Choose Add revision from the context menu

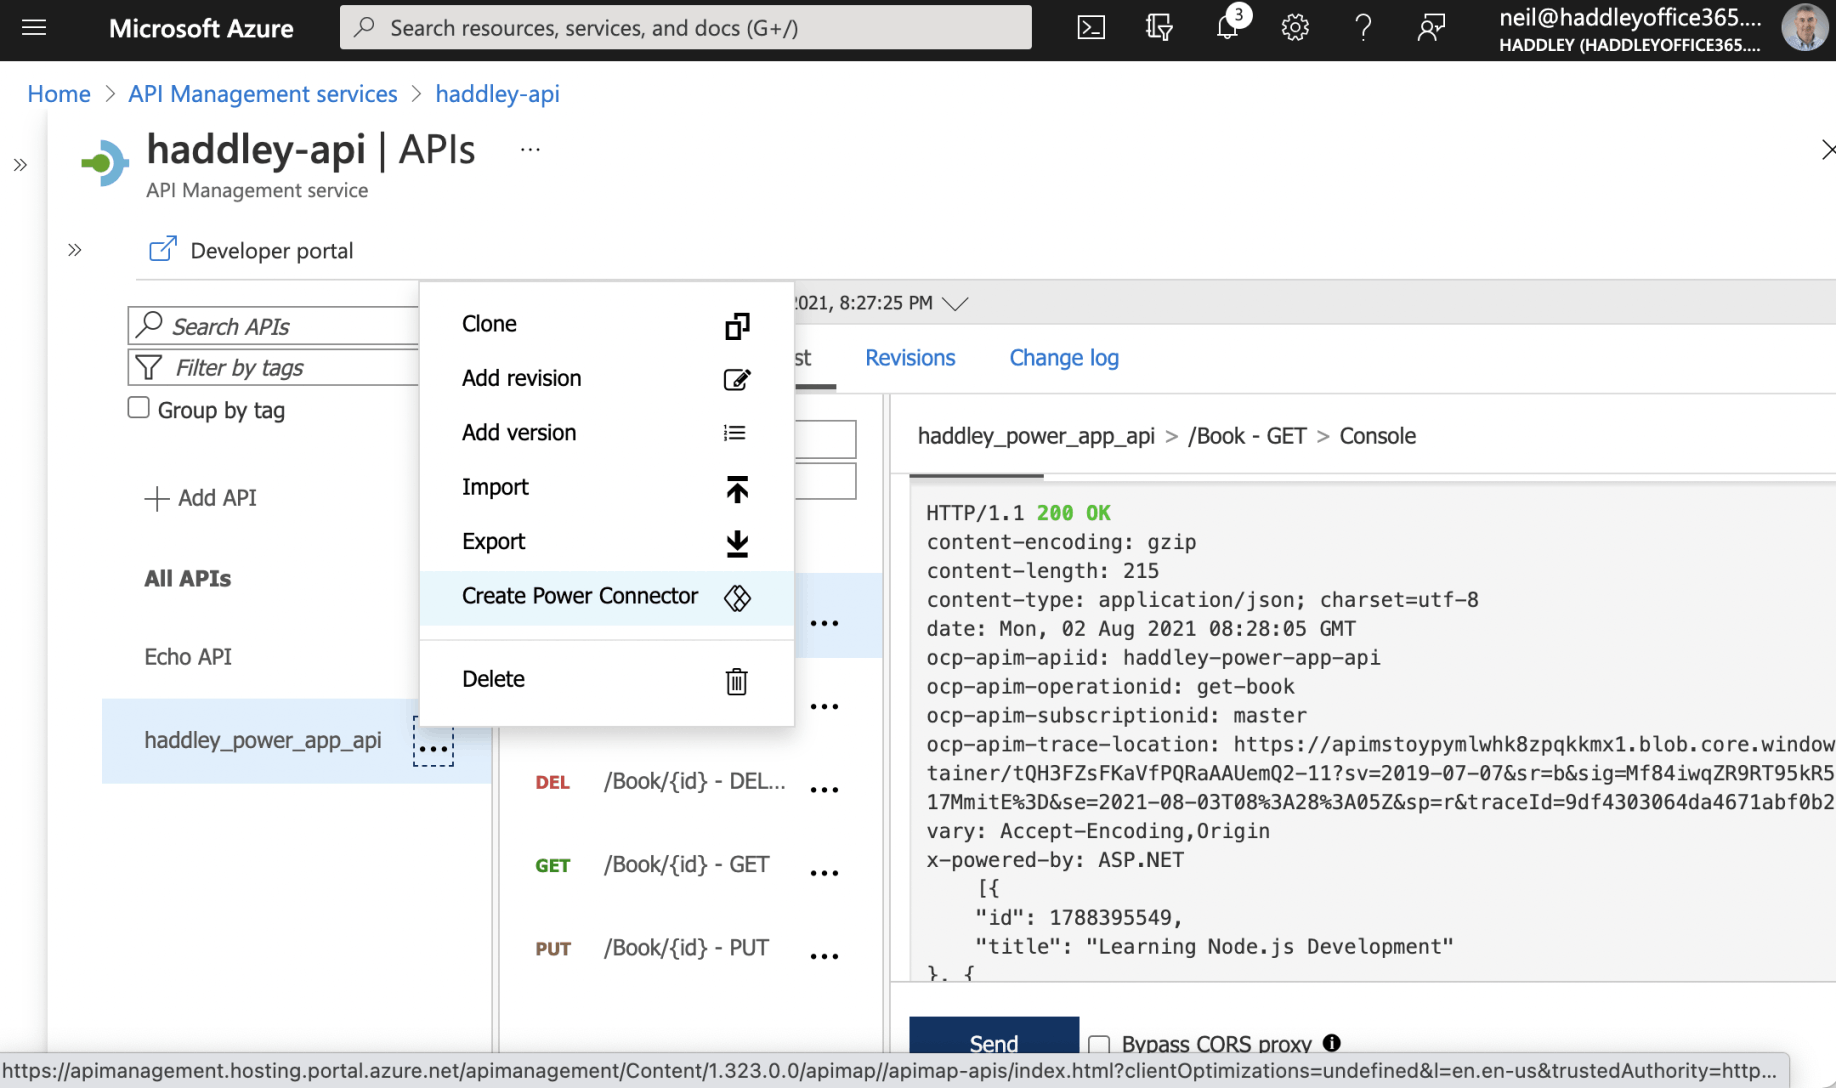click(x=606, y=378)
